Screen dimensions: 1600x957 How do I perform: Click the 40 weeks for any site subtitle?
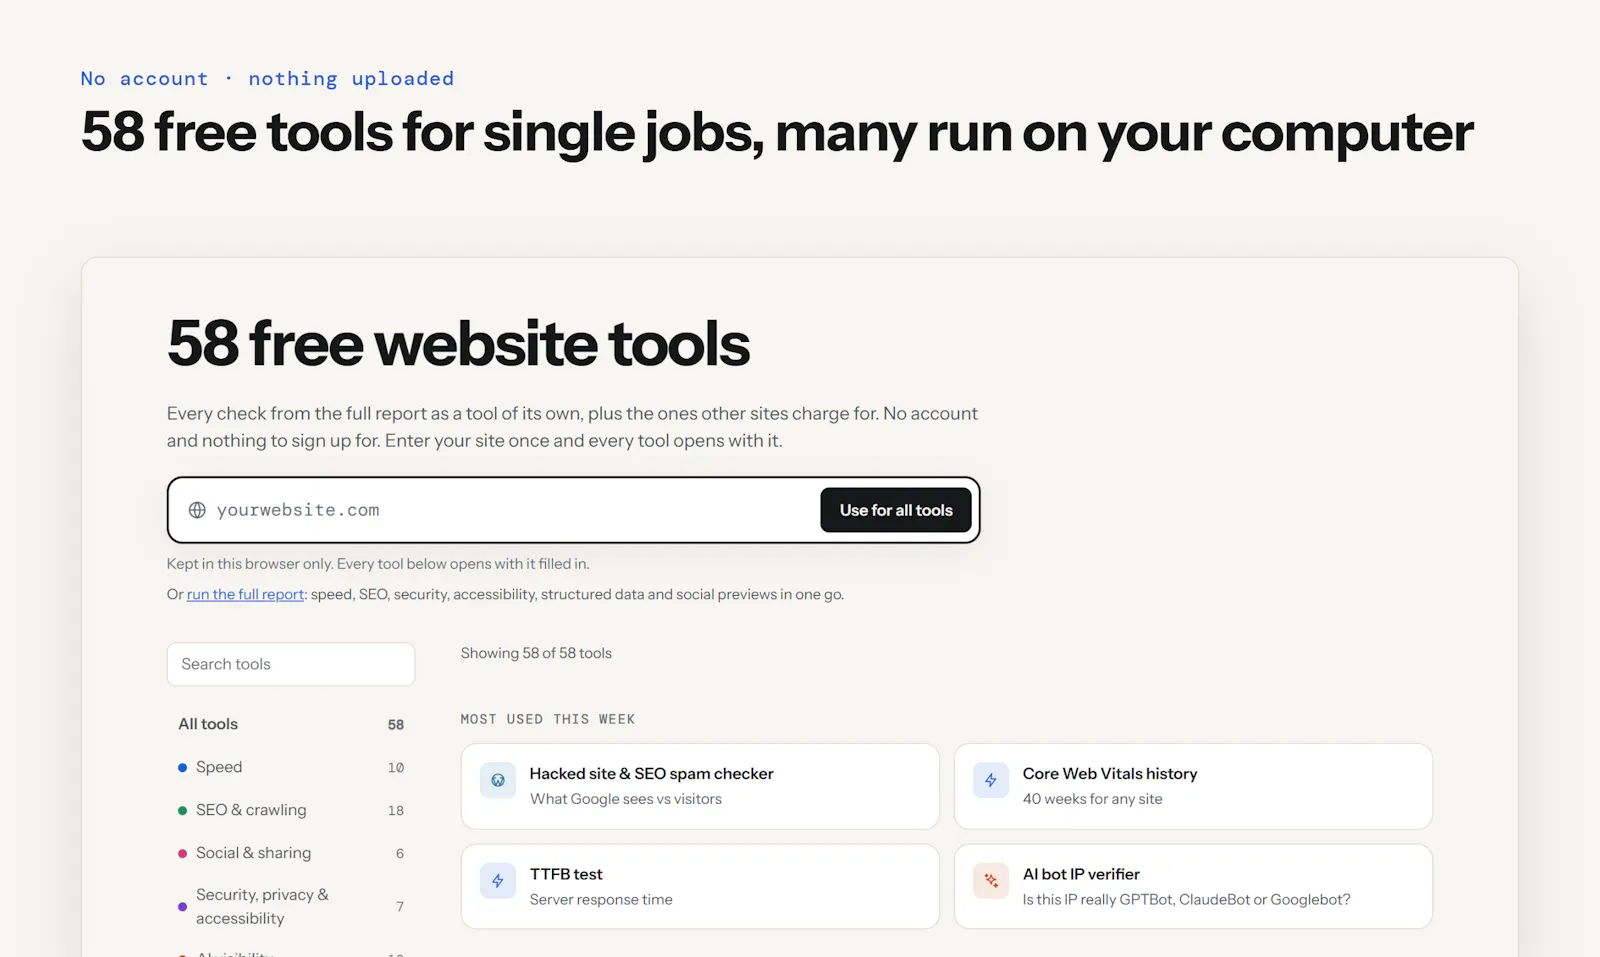(1092, 799)
